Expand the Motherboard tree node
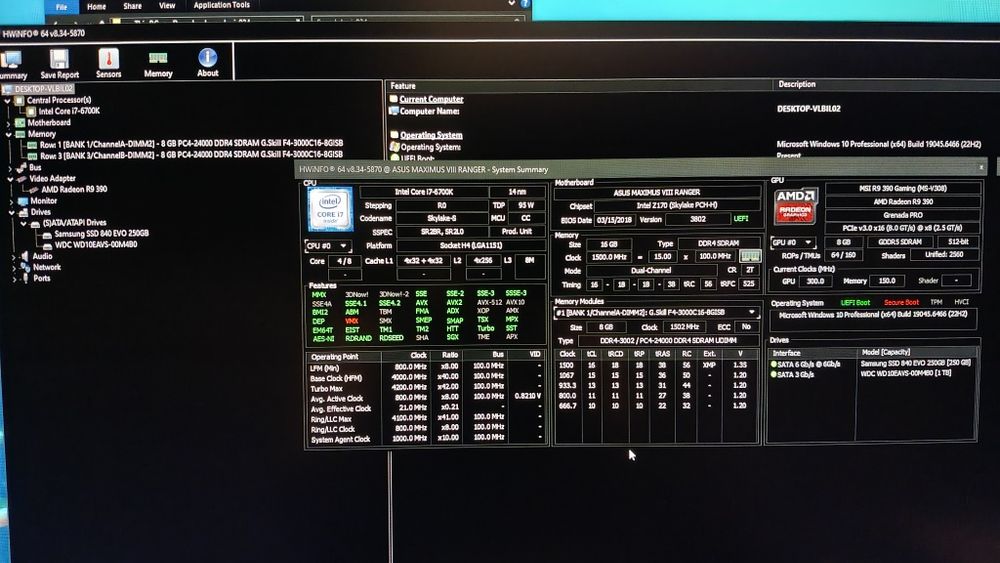The image size is (1000, 563). pos(8,123)
